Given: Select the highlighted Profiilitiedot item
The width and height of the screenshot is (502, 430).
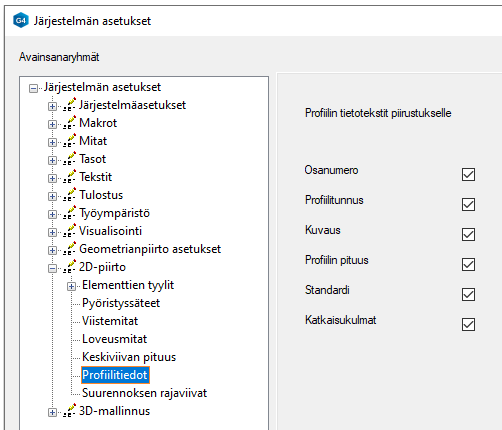Looking at the screenshot, I should (x=115, y=375).
